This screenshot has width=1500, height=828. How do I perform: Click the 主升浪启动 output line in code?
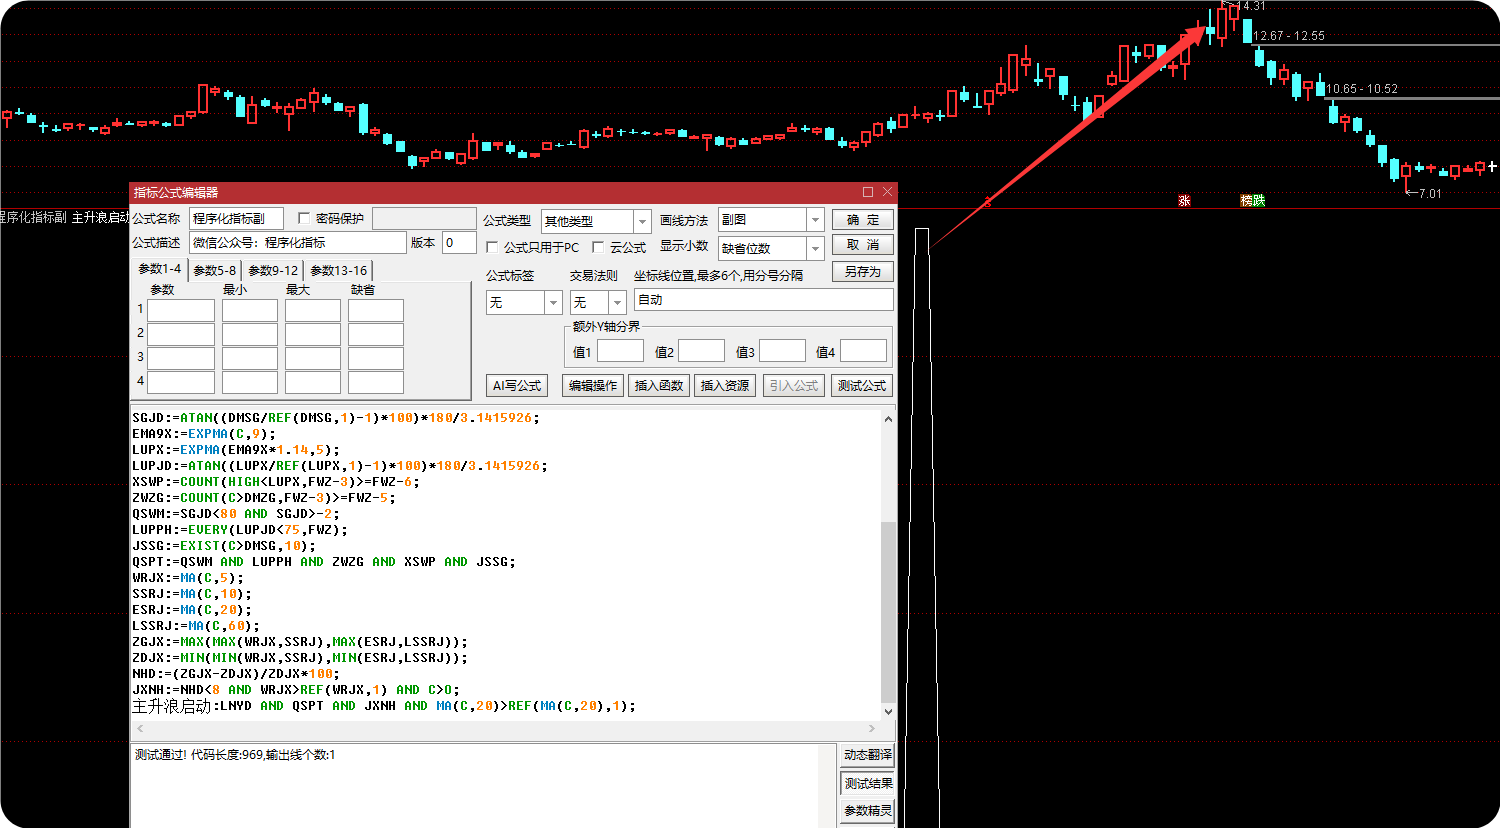(x=384, y=706)
